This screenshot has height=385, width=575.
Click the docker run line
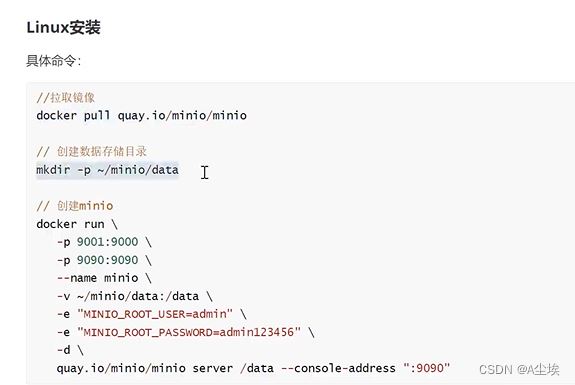pos(77,224)
